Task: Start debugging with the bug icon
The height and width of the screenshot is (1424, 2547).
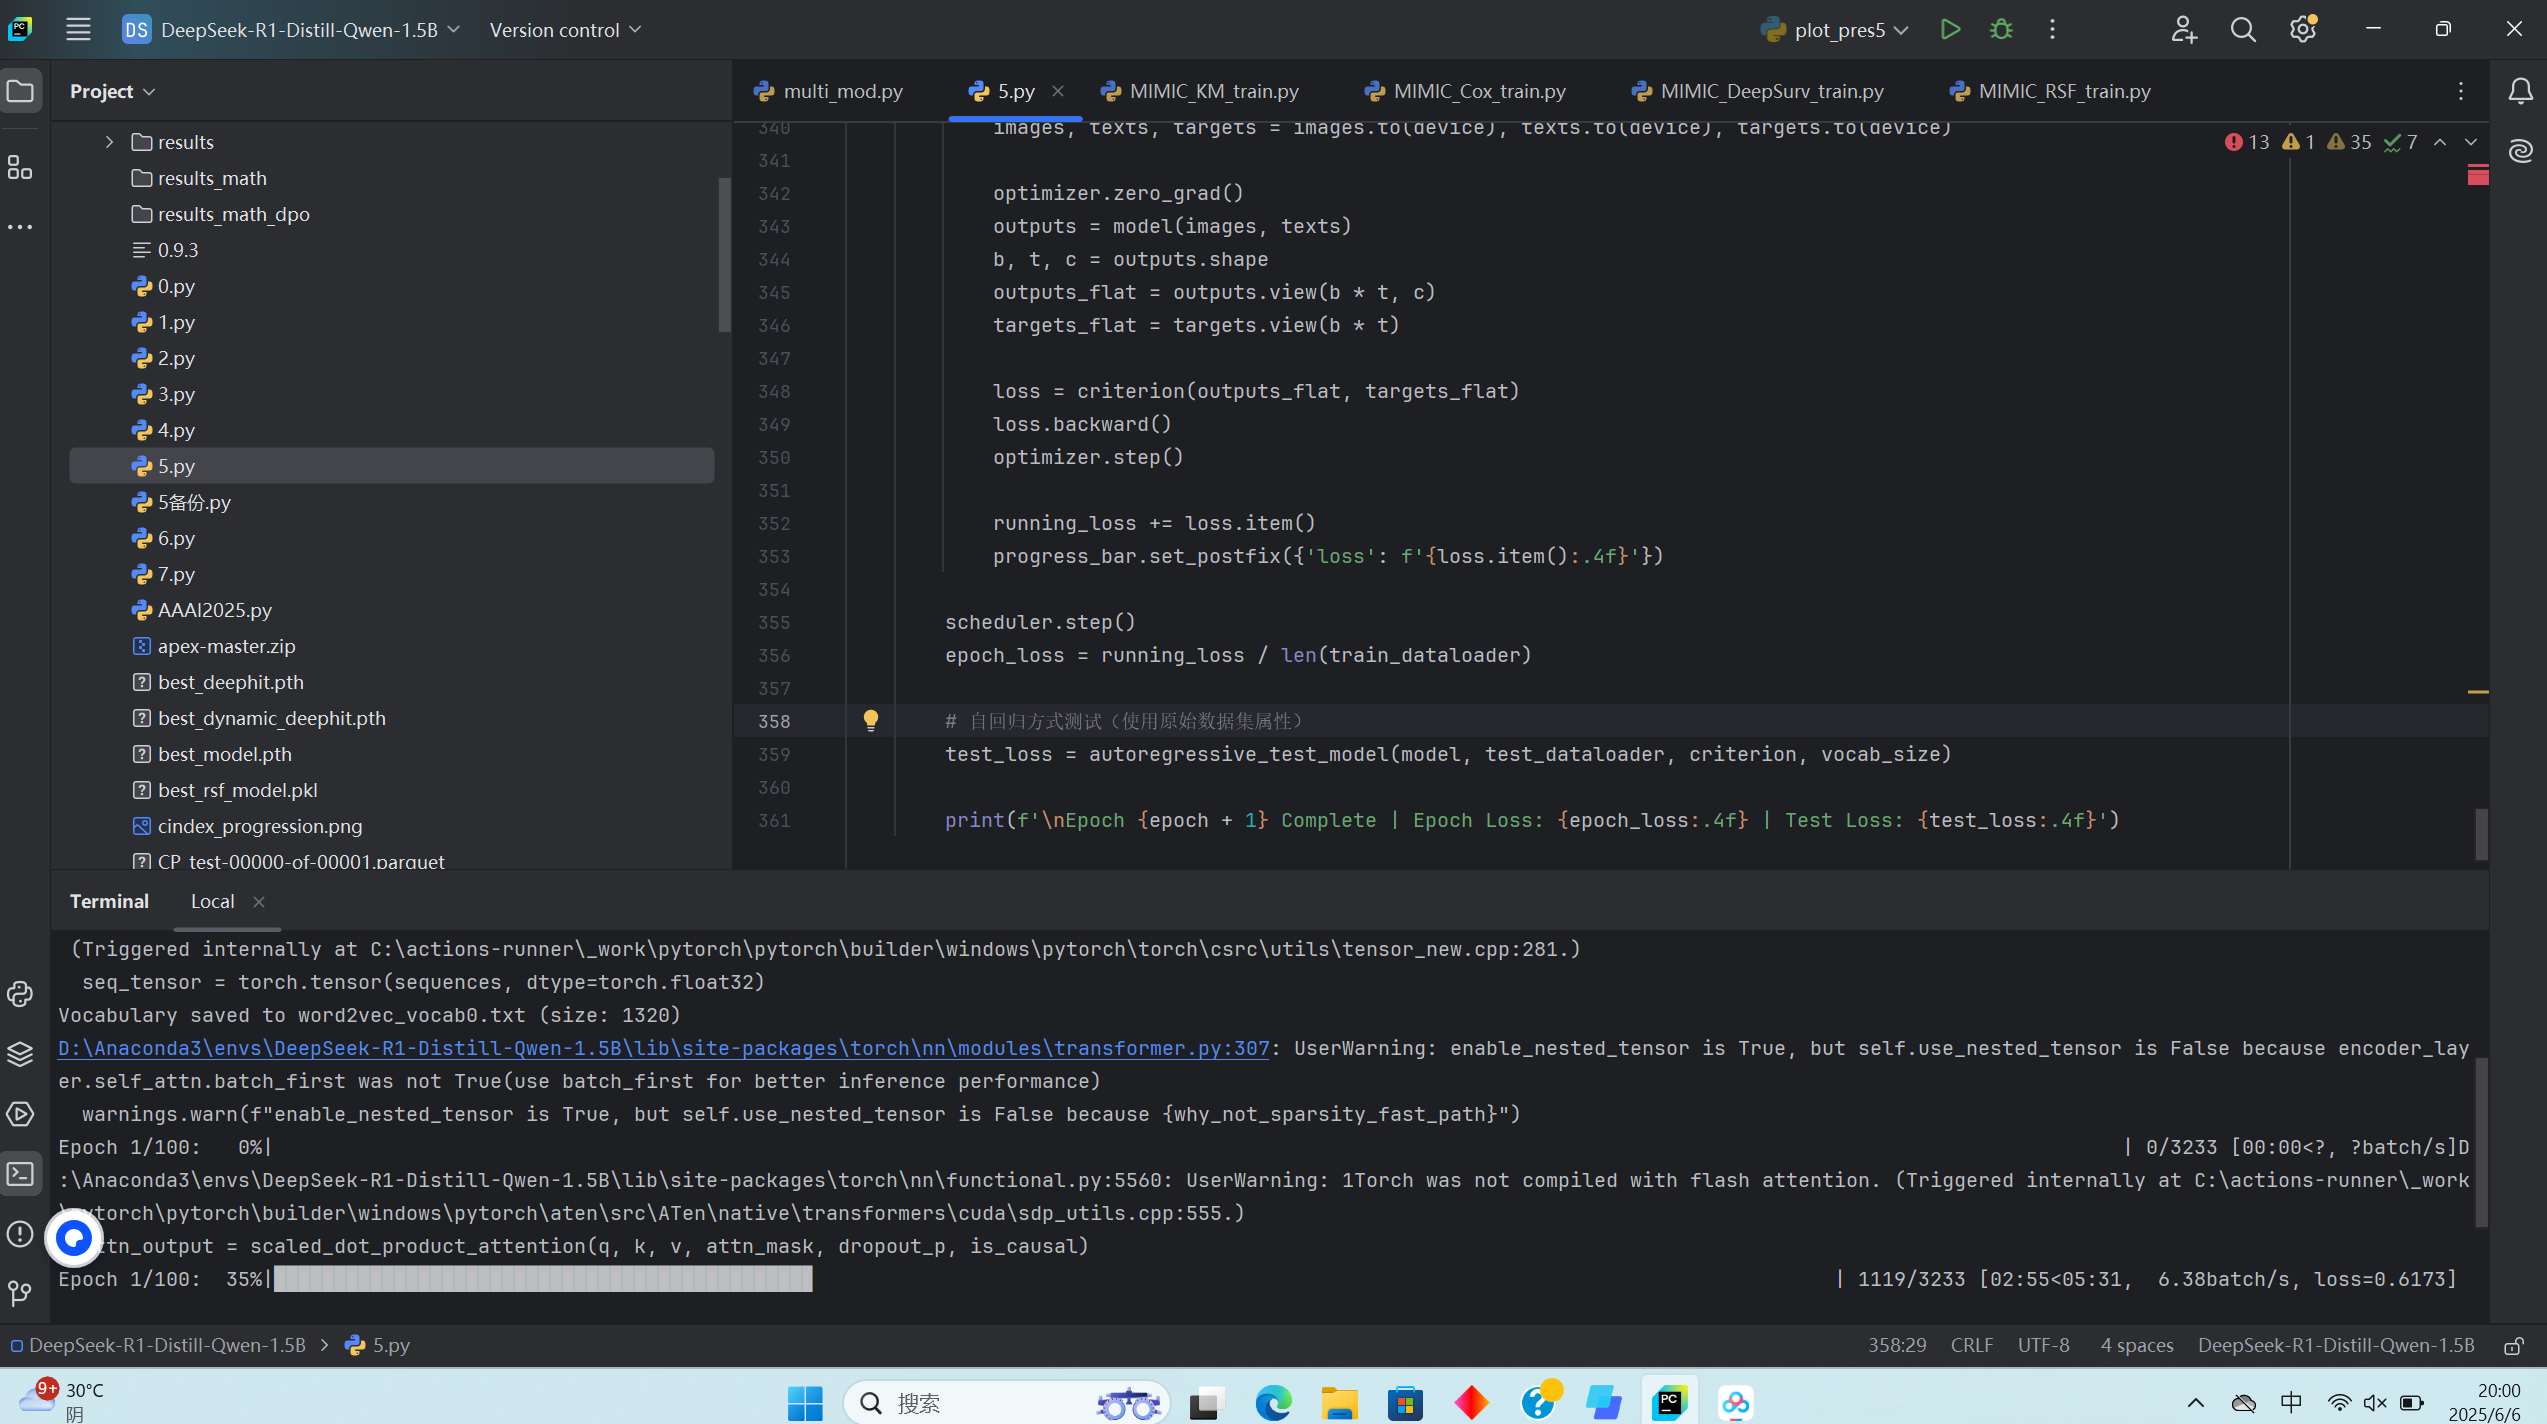Action: tap(2000, 29)
